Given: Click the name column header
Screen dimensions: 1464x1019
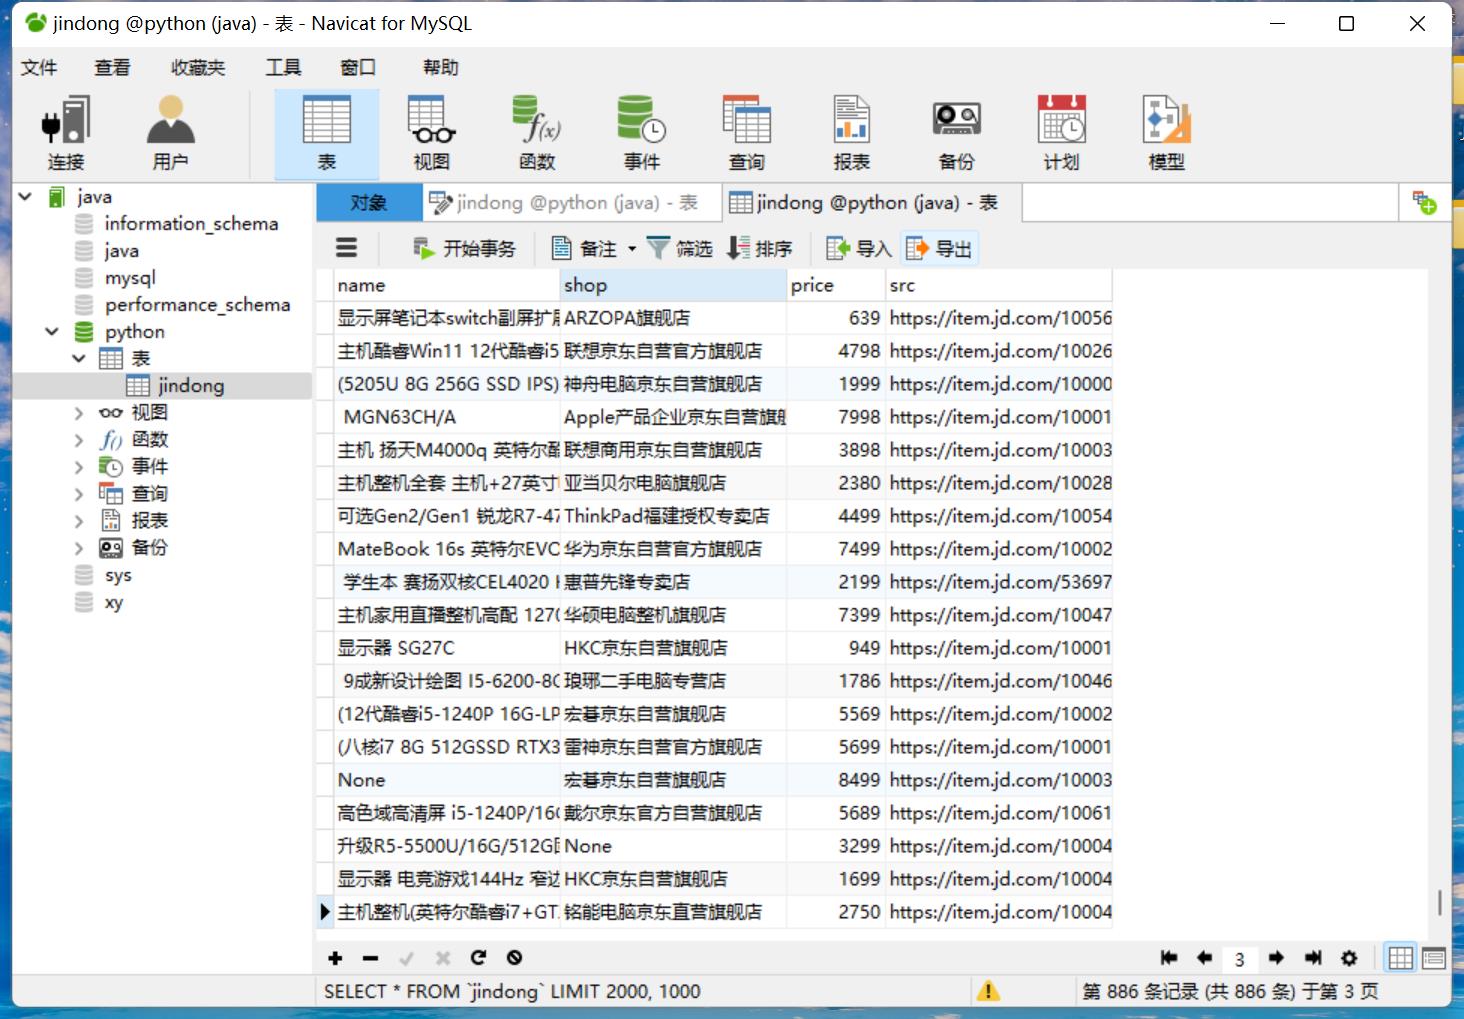Looking at the screenshot, I should tap(447, 285).
